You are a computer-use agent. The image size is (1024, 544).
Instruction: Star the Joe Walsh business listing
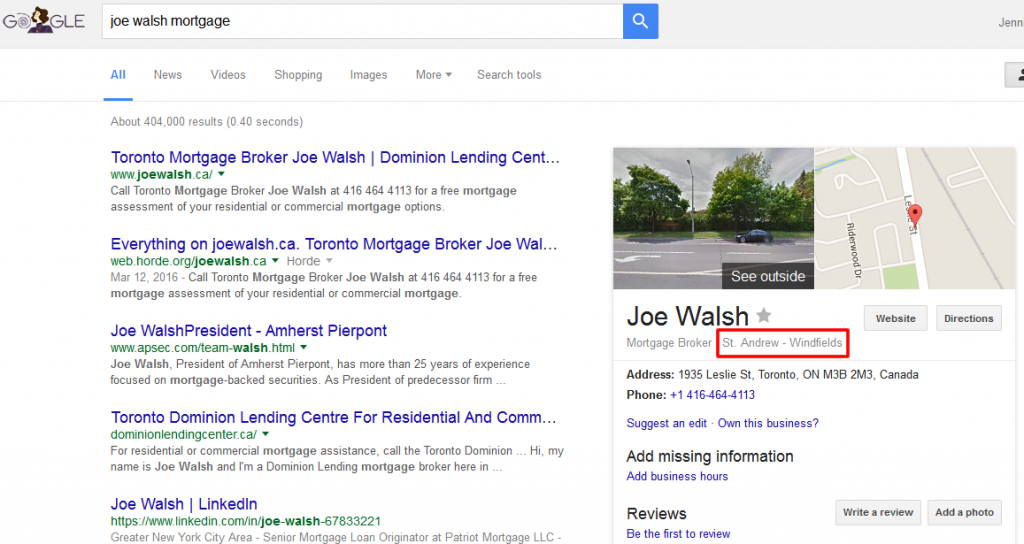tap(763, 316)
